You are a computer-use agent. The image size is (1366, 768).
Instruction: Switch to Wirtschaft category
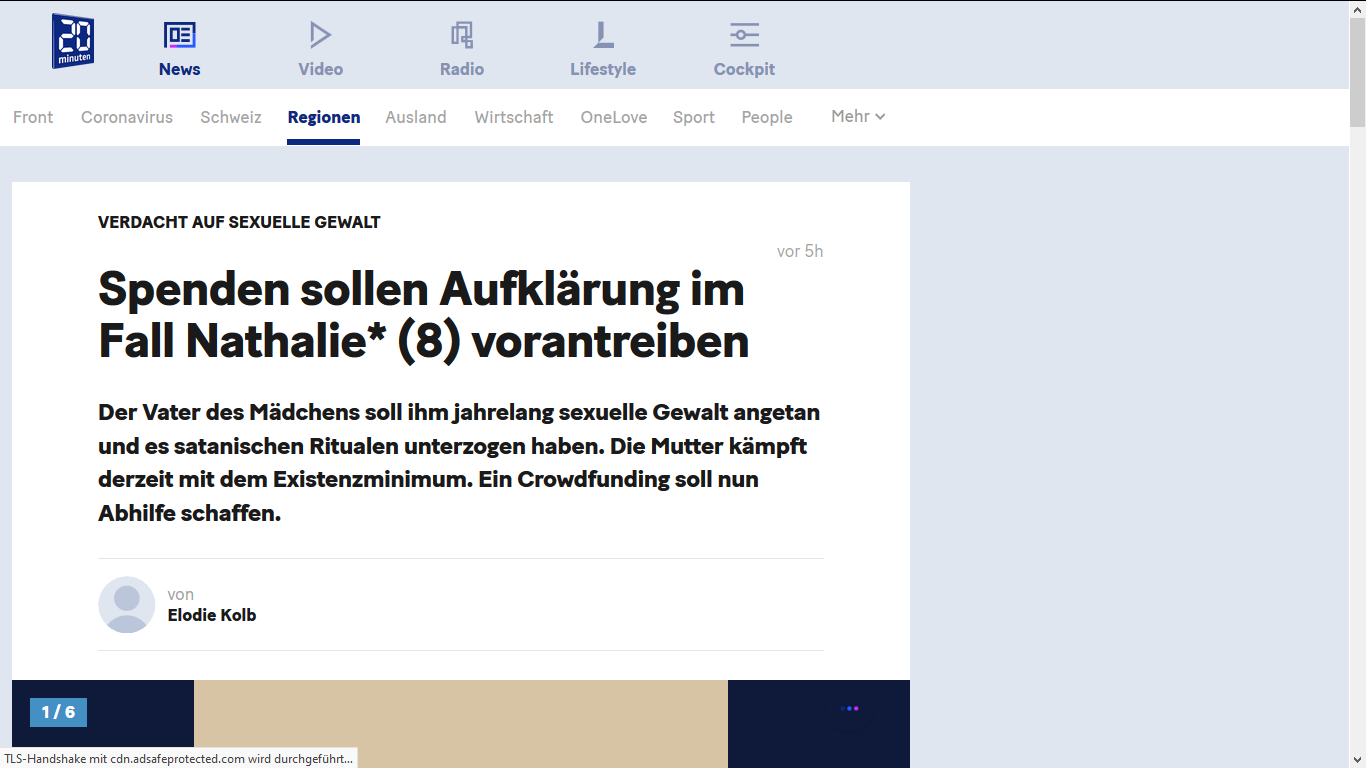coord(514,117)
